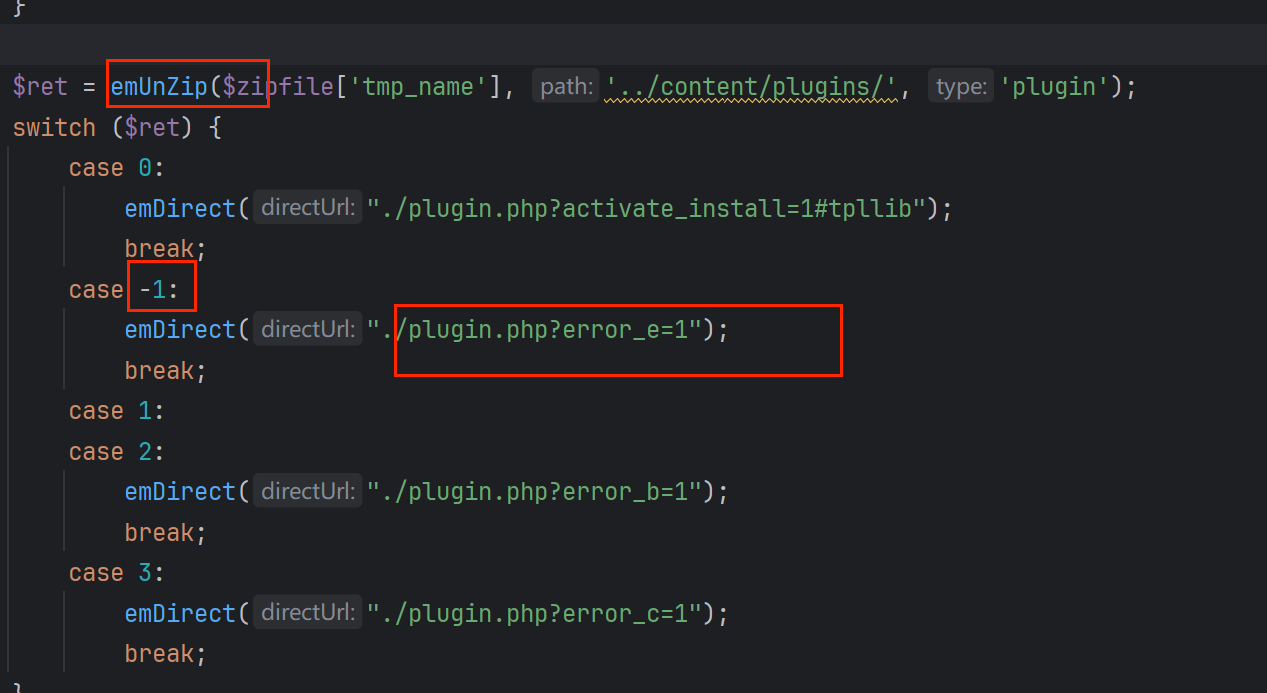This screenshot has height=693, width=1267.
Task: Place cursor on $ret assignment variable
Action: 40,87
